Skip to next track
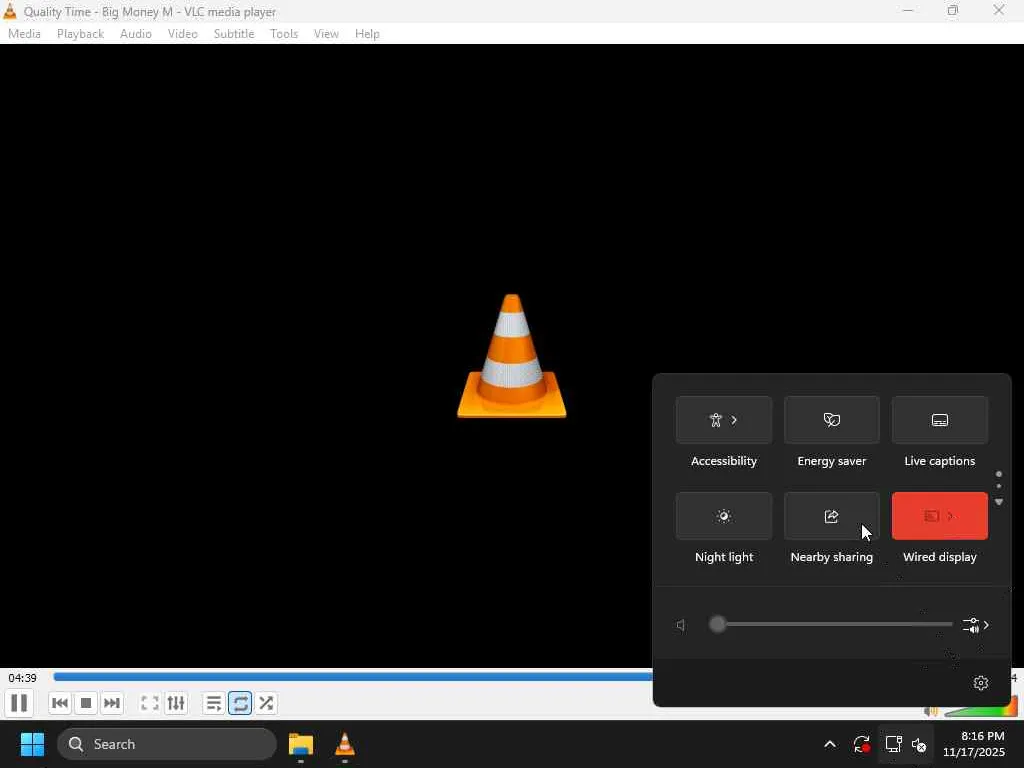Viewport: 1024px width, 768px height. (x=112, y=703)
